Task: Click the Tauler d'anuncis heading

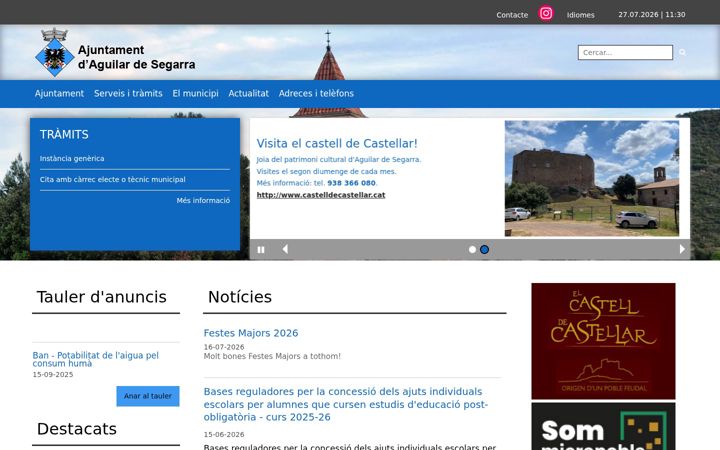Action: pyautogui.click(x=101, y=297)
